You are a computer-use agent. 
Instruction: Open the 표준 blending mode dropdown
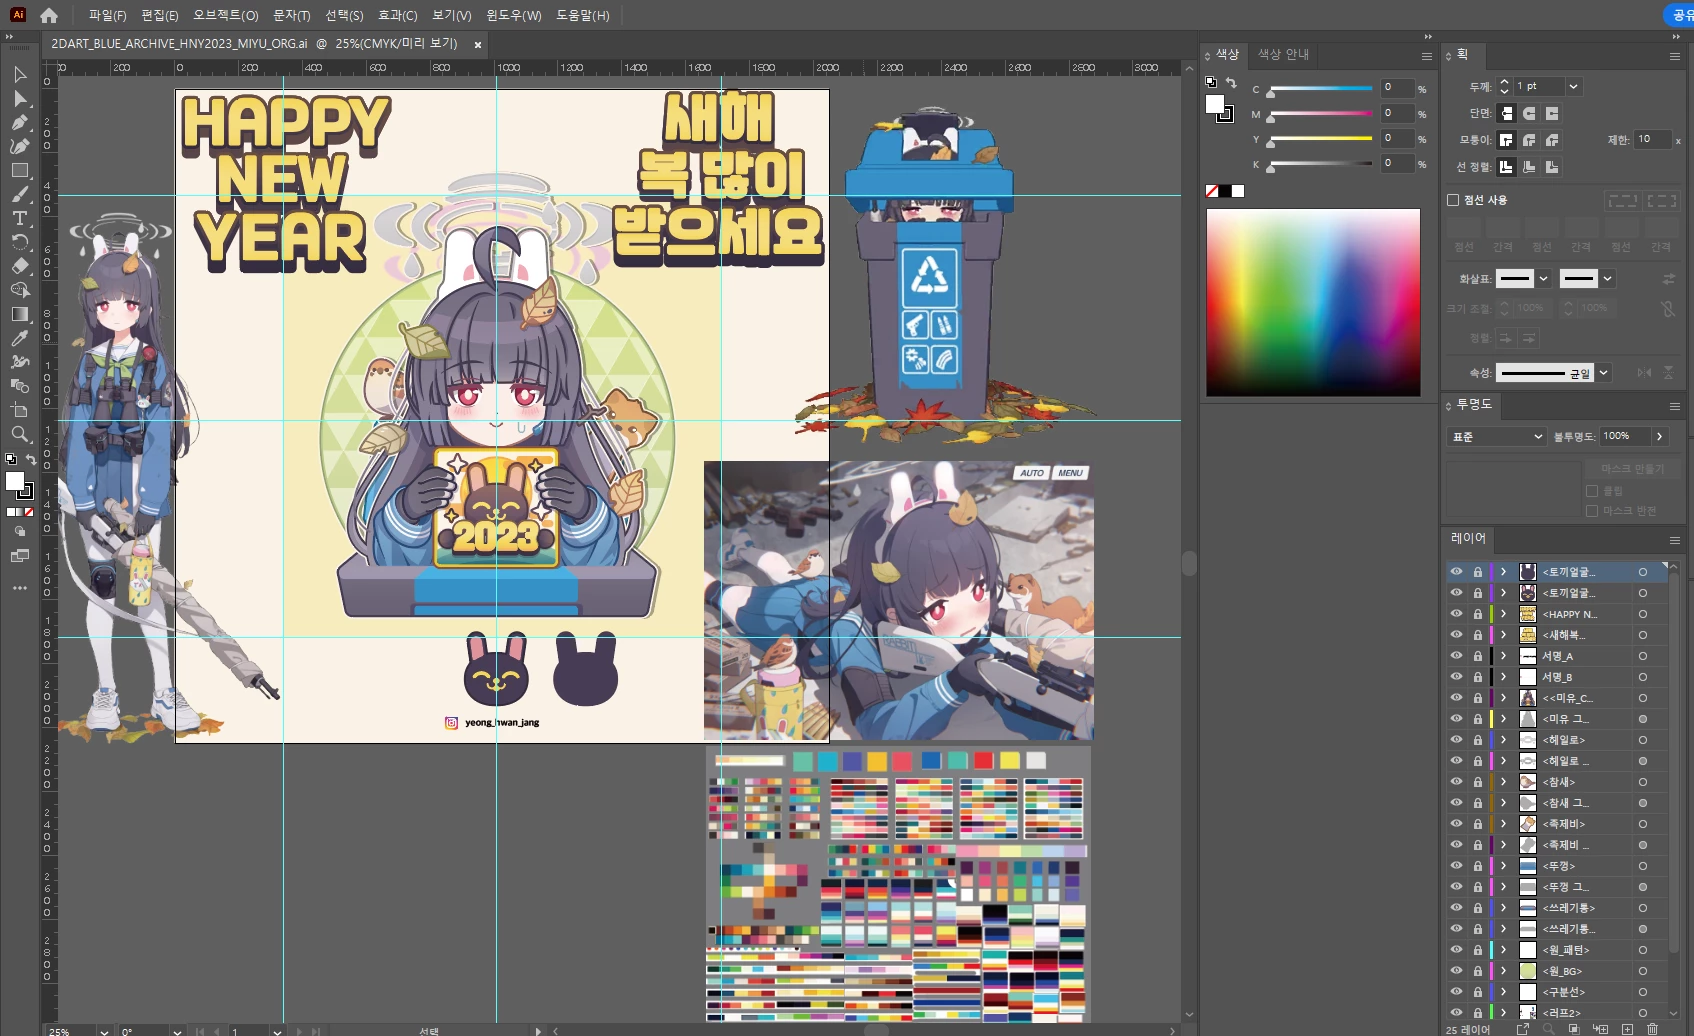coord(1496,437)
